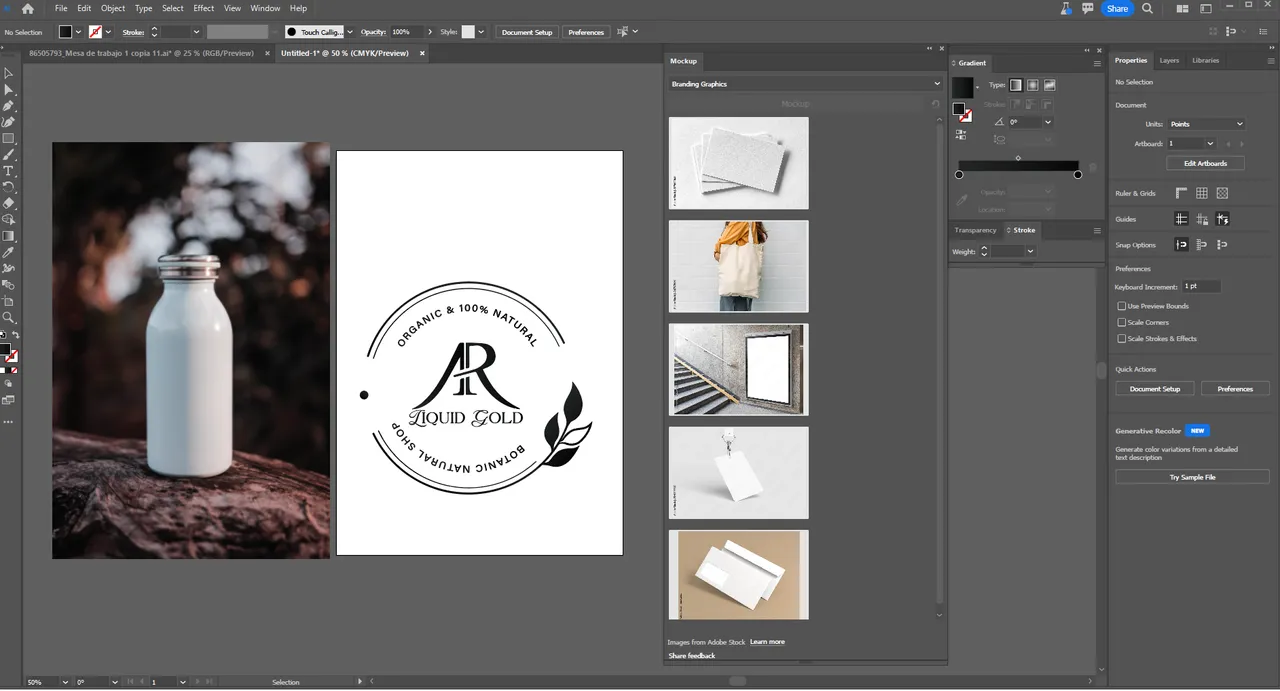Click the reverse gradient icon
This screenshot has width=1280, height=691.
tap(961, 134)
